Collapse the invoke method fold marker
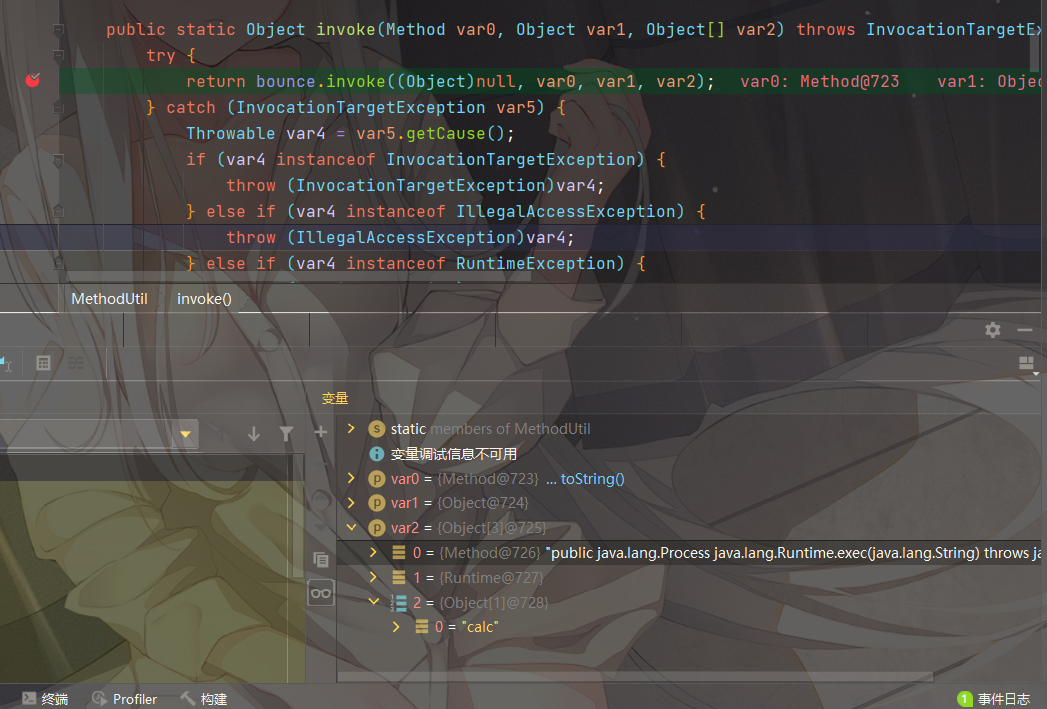Viewport: 1047px width, 709px height. tap(59, 29)
